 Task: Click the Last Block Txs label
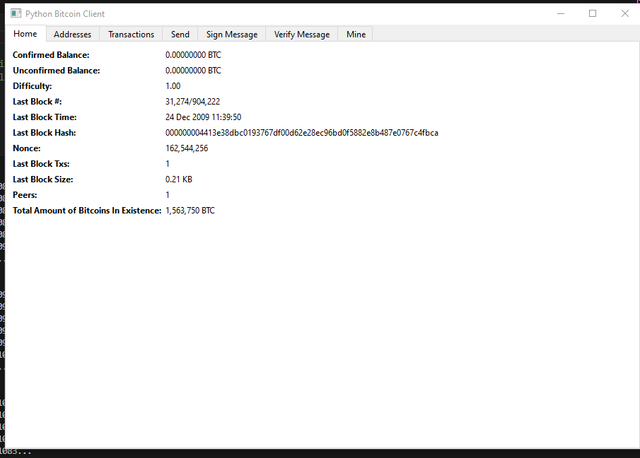point(41,164)
